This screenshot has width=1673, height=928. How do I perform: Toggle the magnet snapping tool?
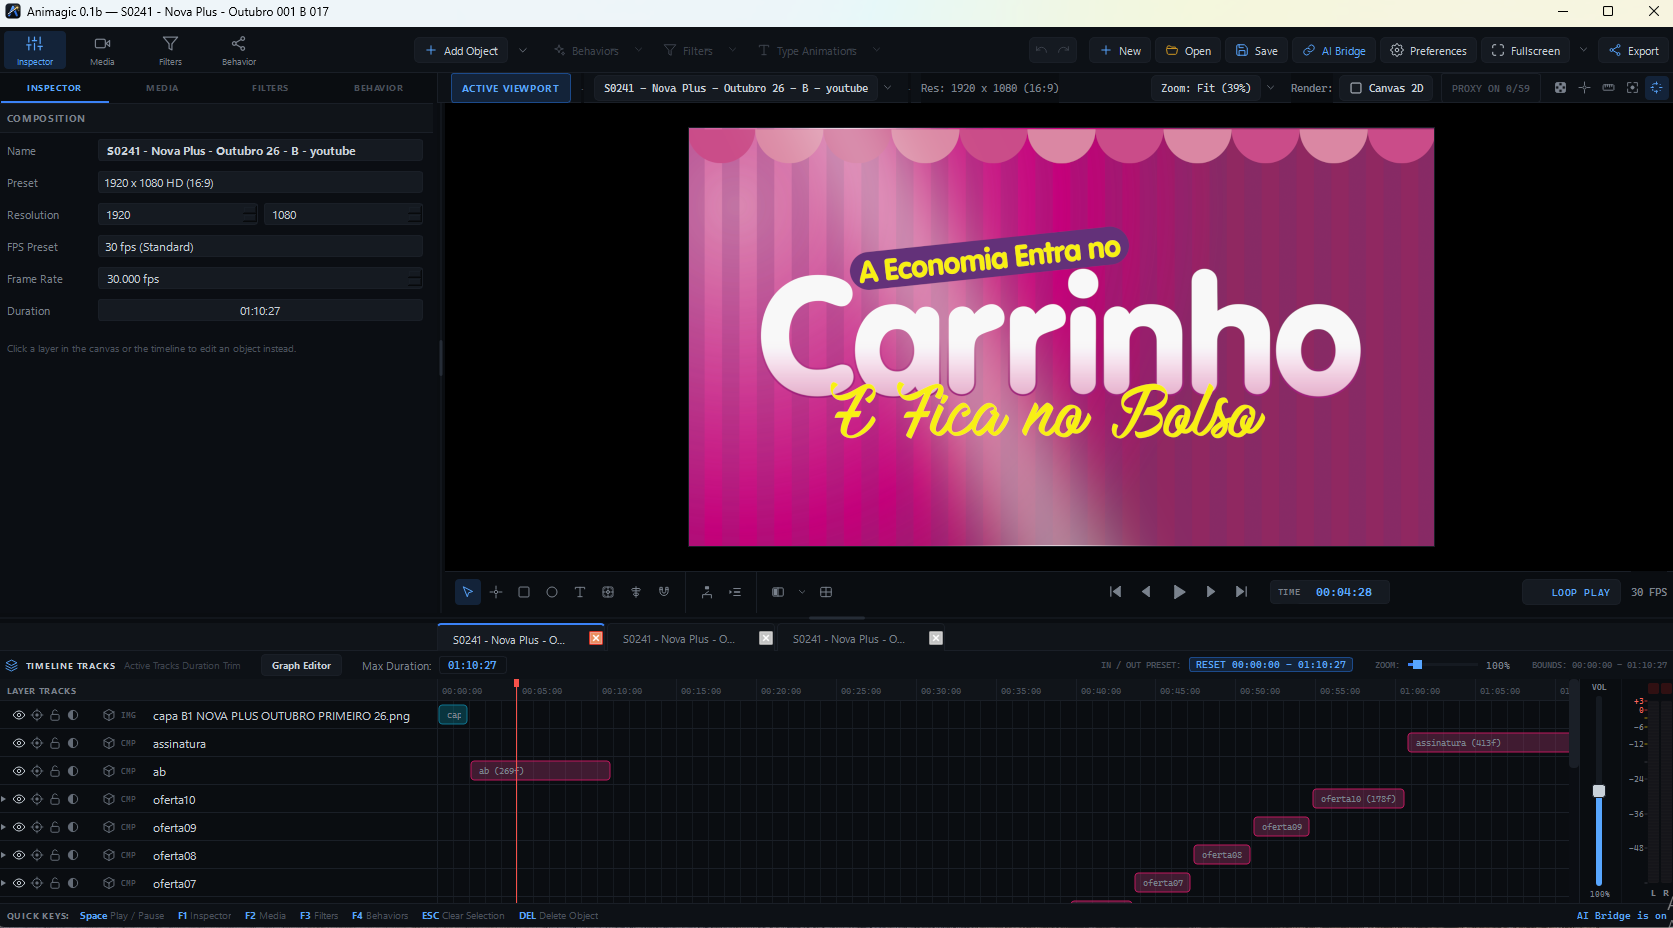(x=664, y=592)
